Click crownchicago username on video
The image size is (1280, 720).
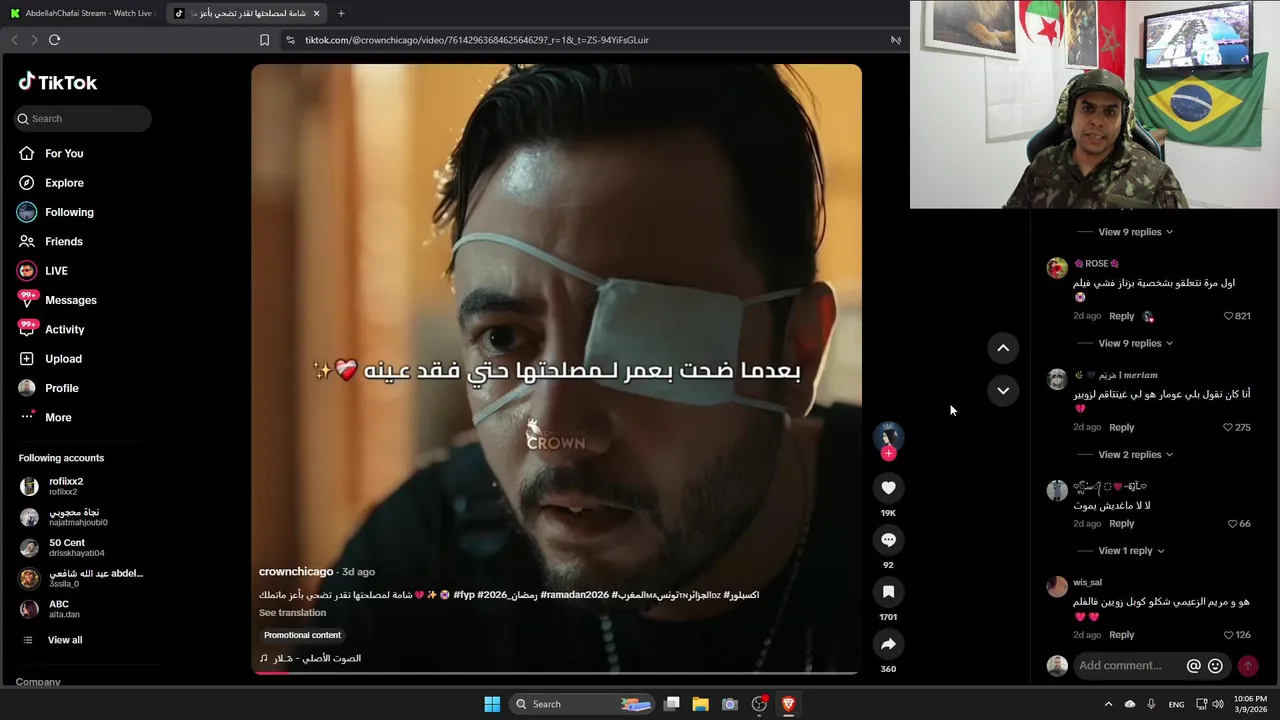[296, 572]
